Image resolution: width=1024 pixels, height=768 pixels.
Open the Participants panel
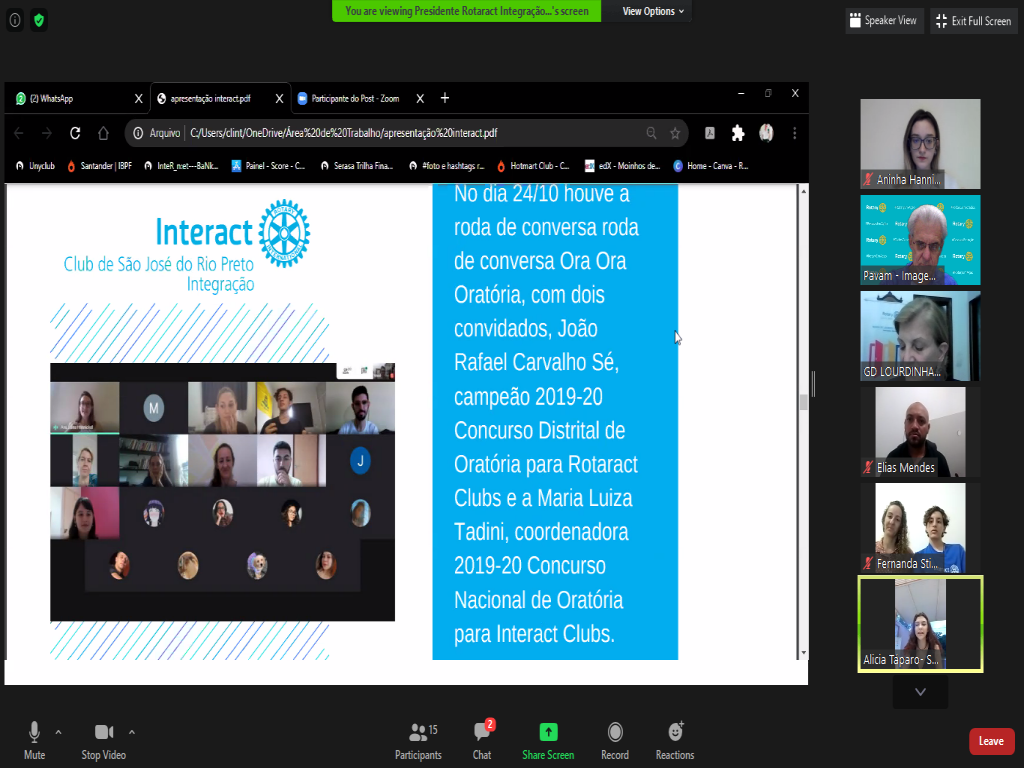point(418,740)
